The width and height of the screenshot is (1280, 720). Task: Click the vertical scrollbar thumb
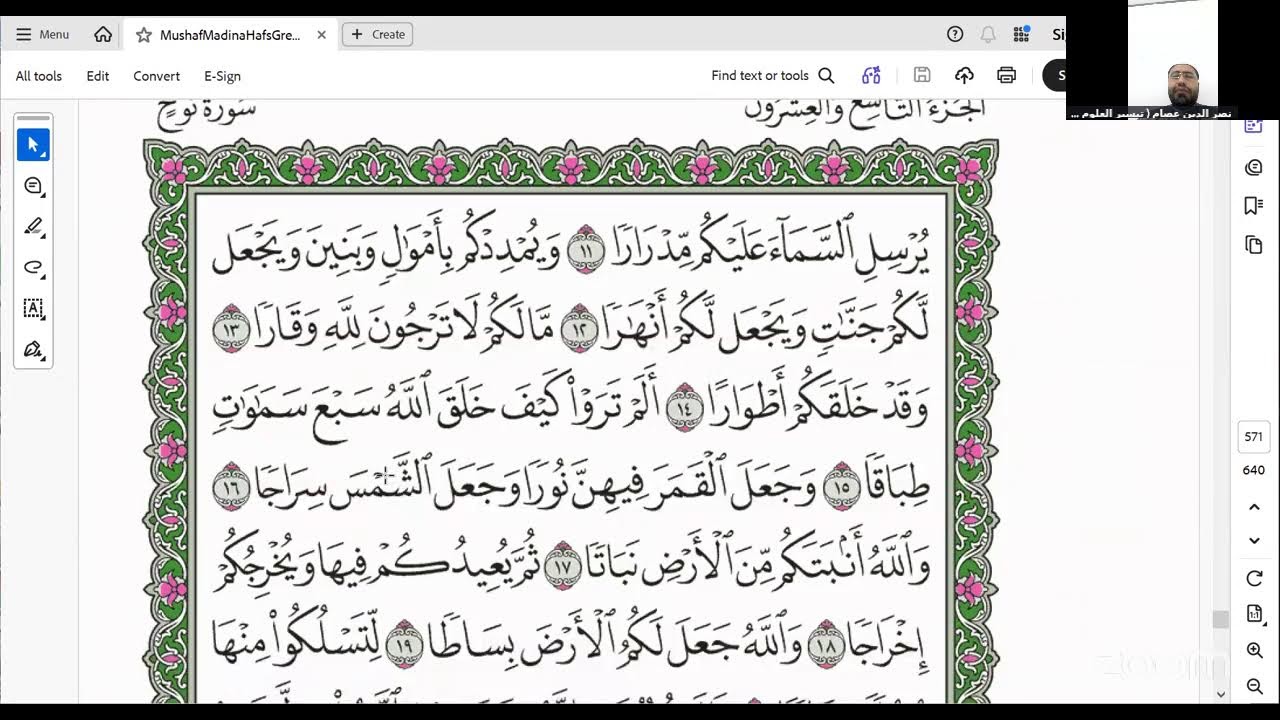(1220, 619)
